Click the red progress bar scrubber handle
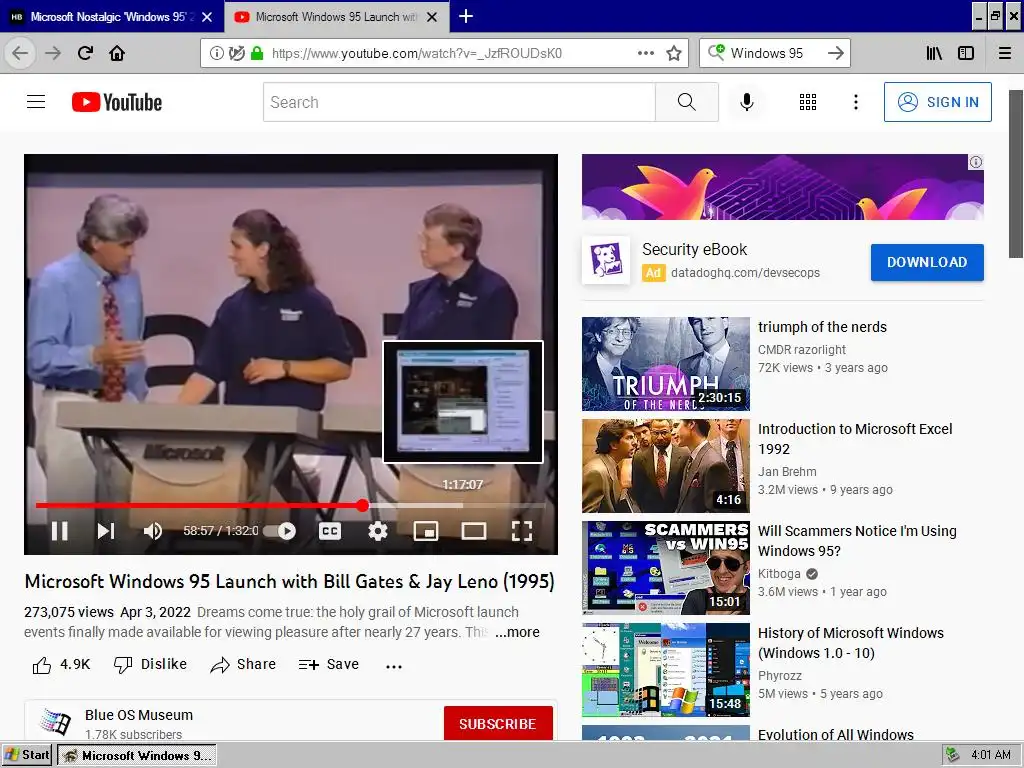 tap(362, 505)
